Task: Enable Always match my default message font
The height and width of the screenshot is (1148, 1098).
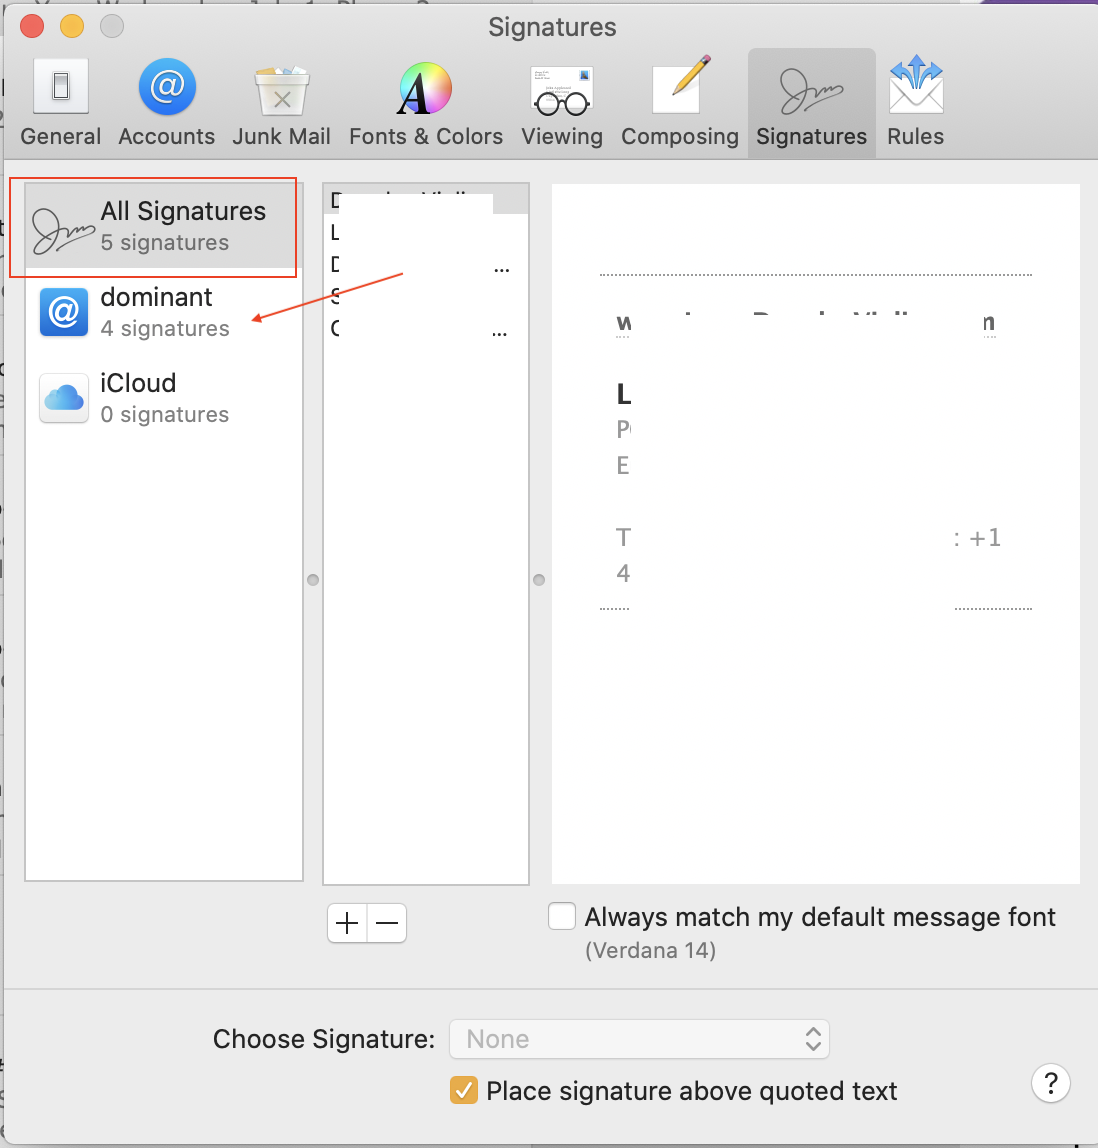Action: [562, 917]
